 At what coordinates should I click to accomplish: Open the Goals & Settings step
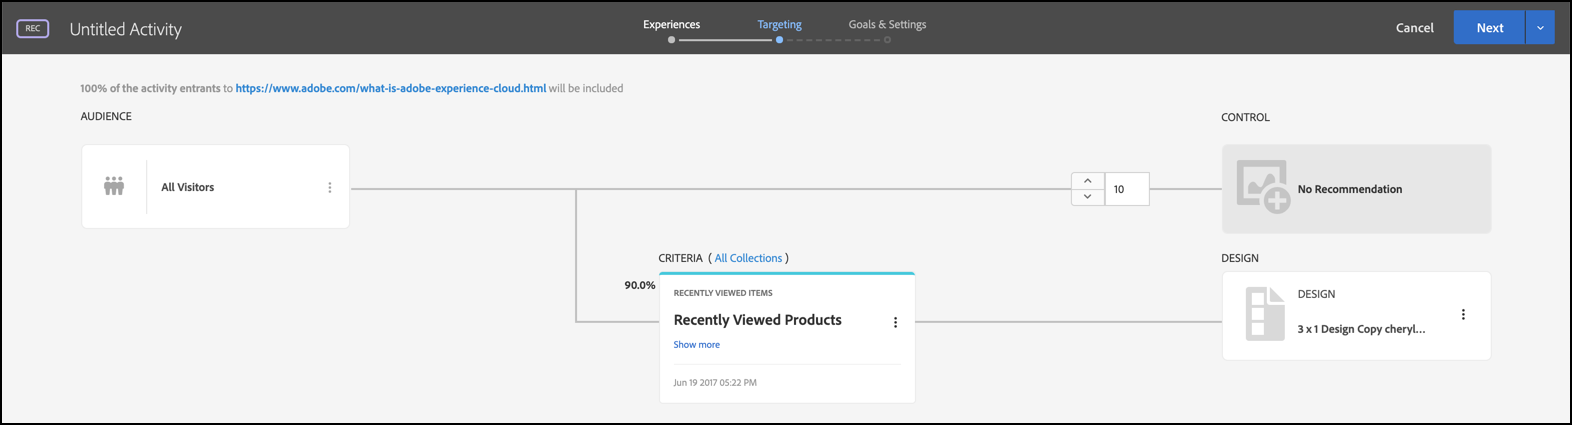click(887, 25)
